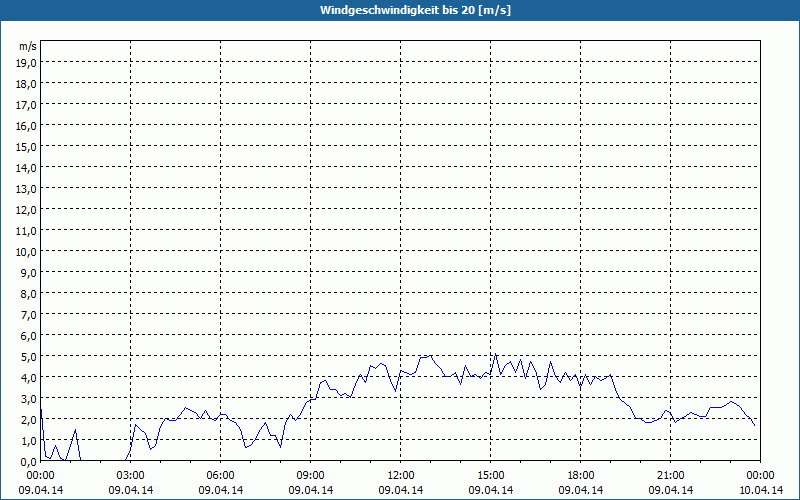Click the '1,0' y-axis value

[x=30, y=441]
